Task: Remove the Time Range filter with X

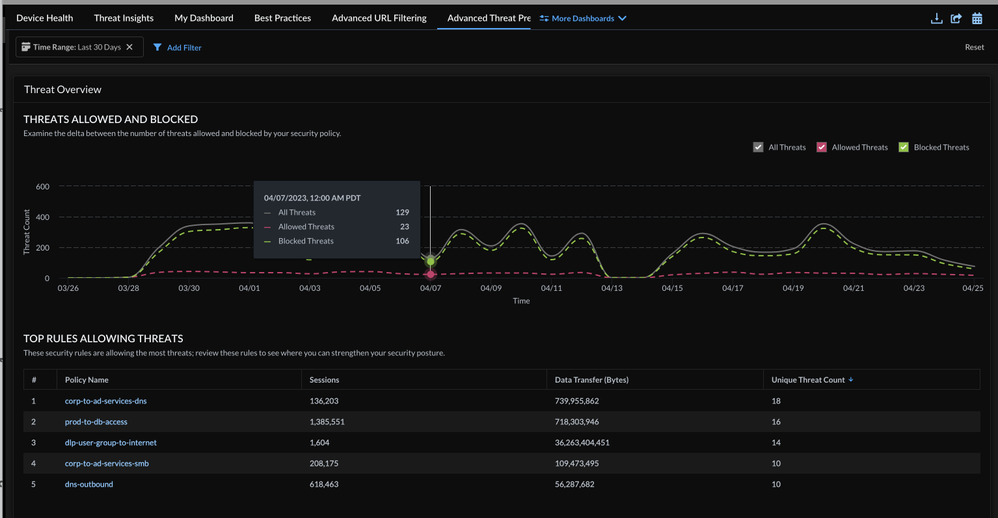Action: [x=129, y=47]
